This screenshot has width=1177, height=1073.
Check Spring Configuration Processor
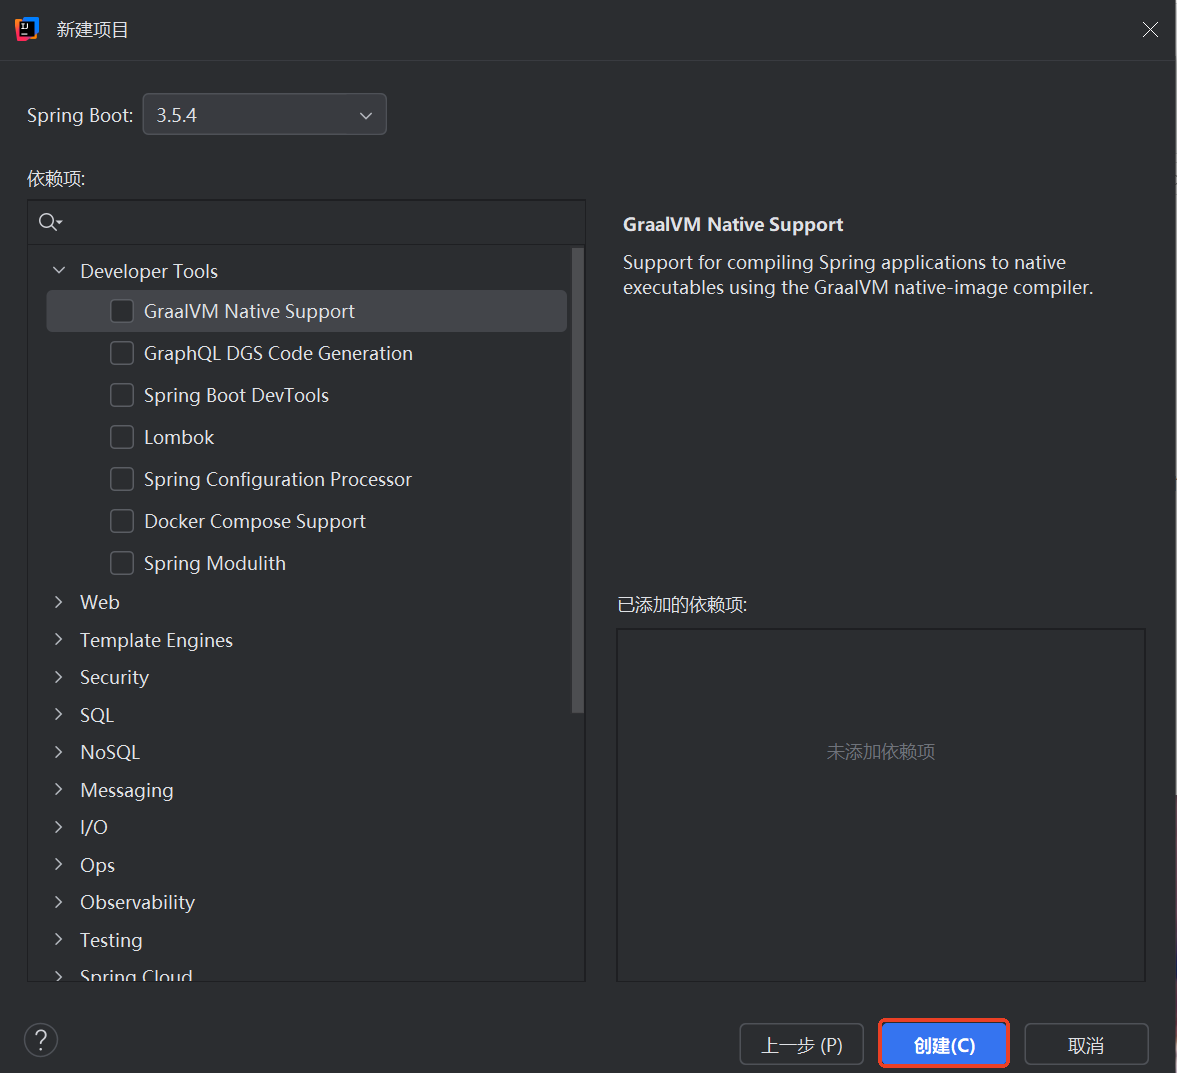122,479
